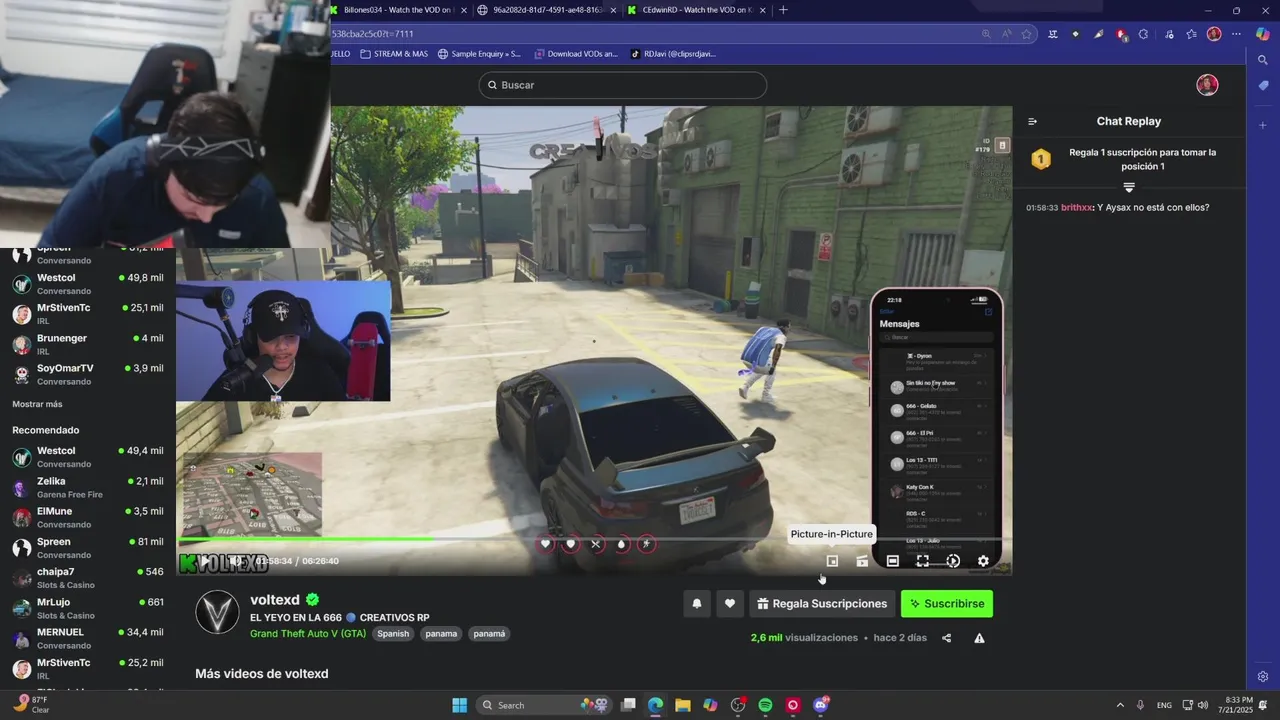Click the voltexd channel name

tap(275, 600)
